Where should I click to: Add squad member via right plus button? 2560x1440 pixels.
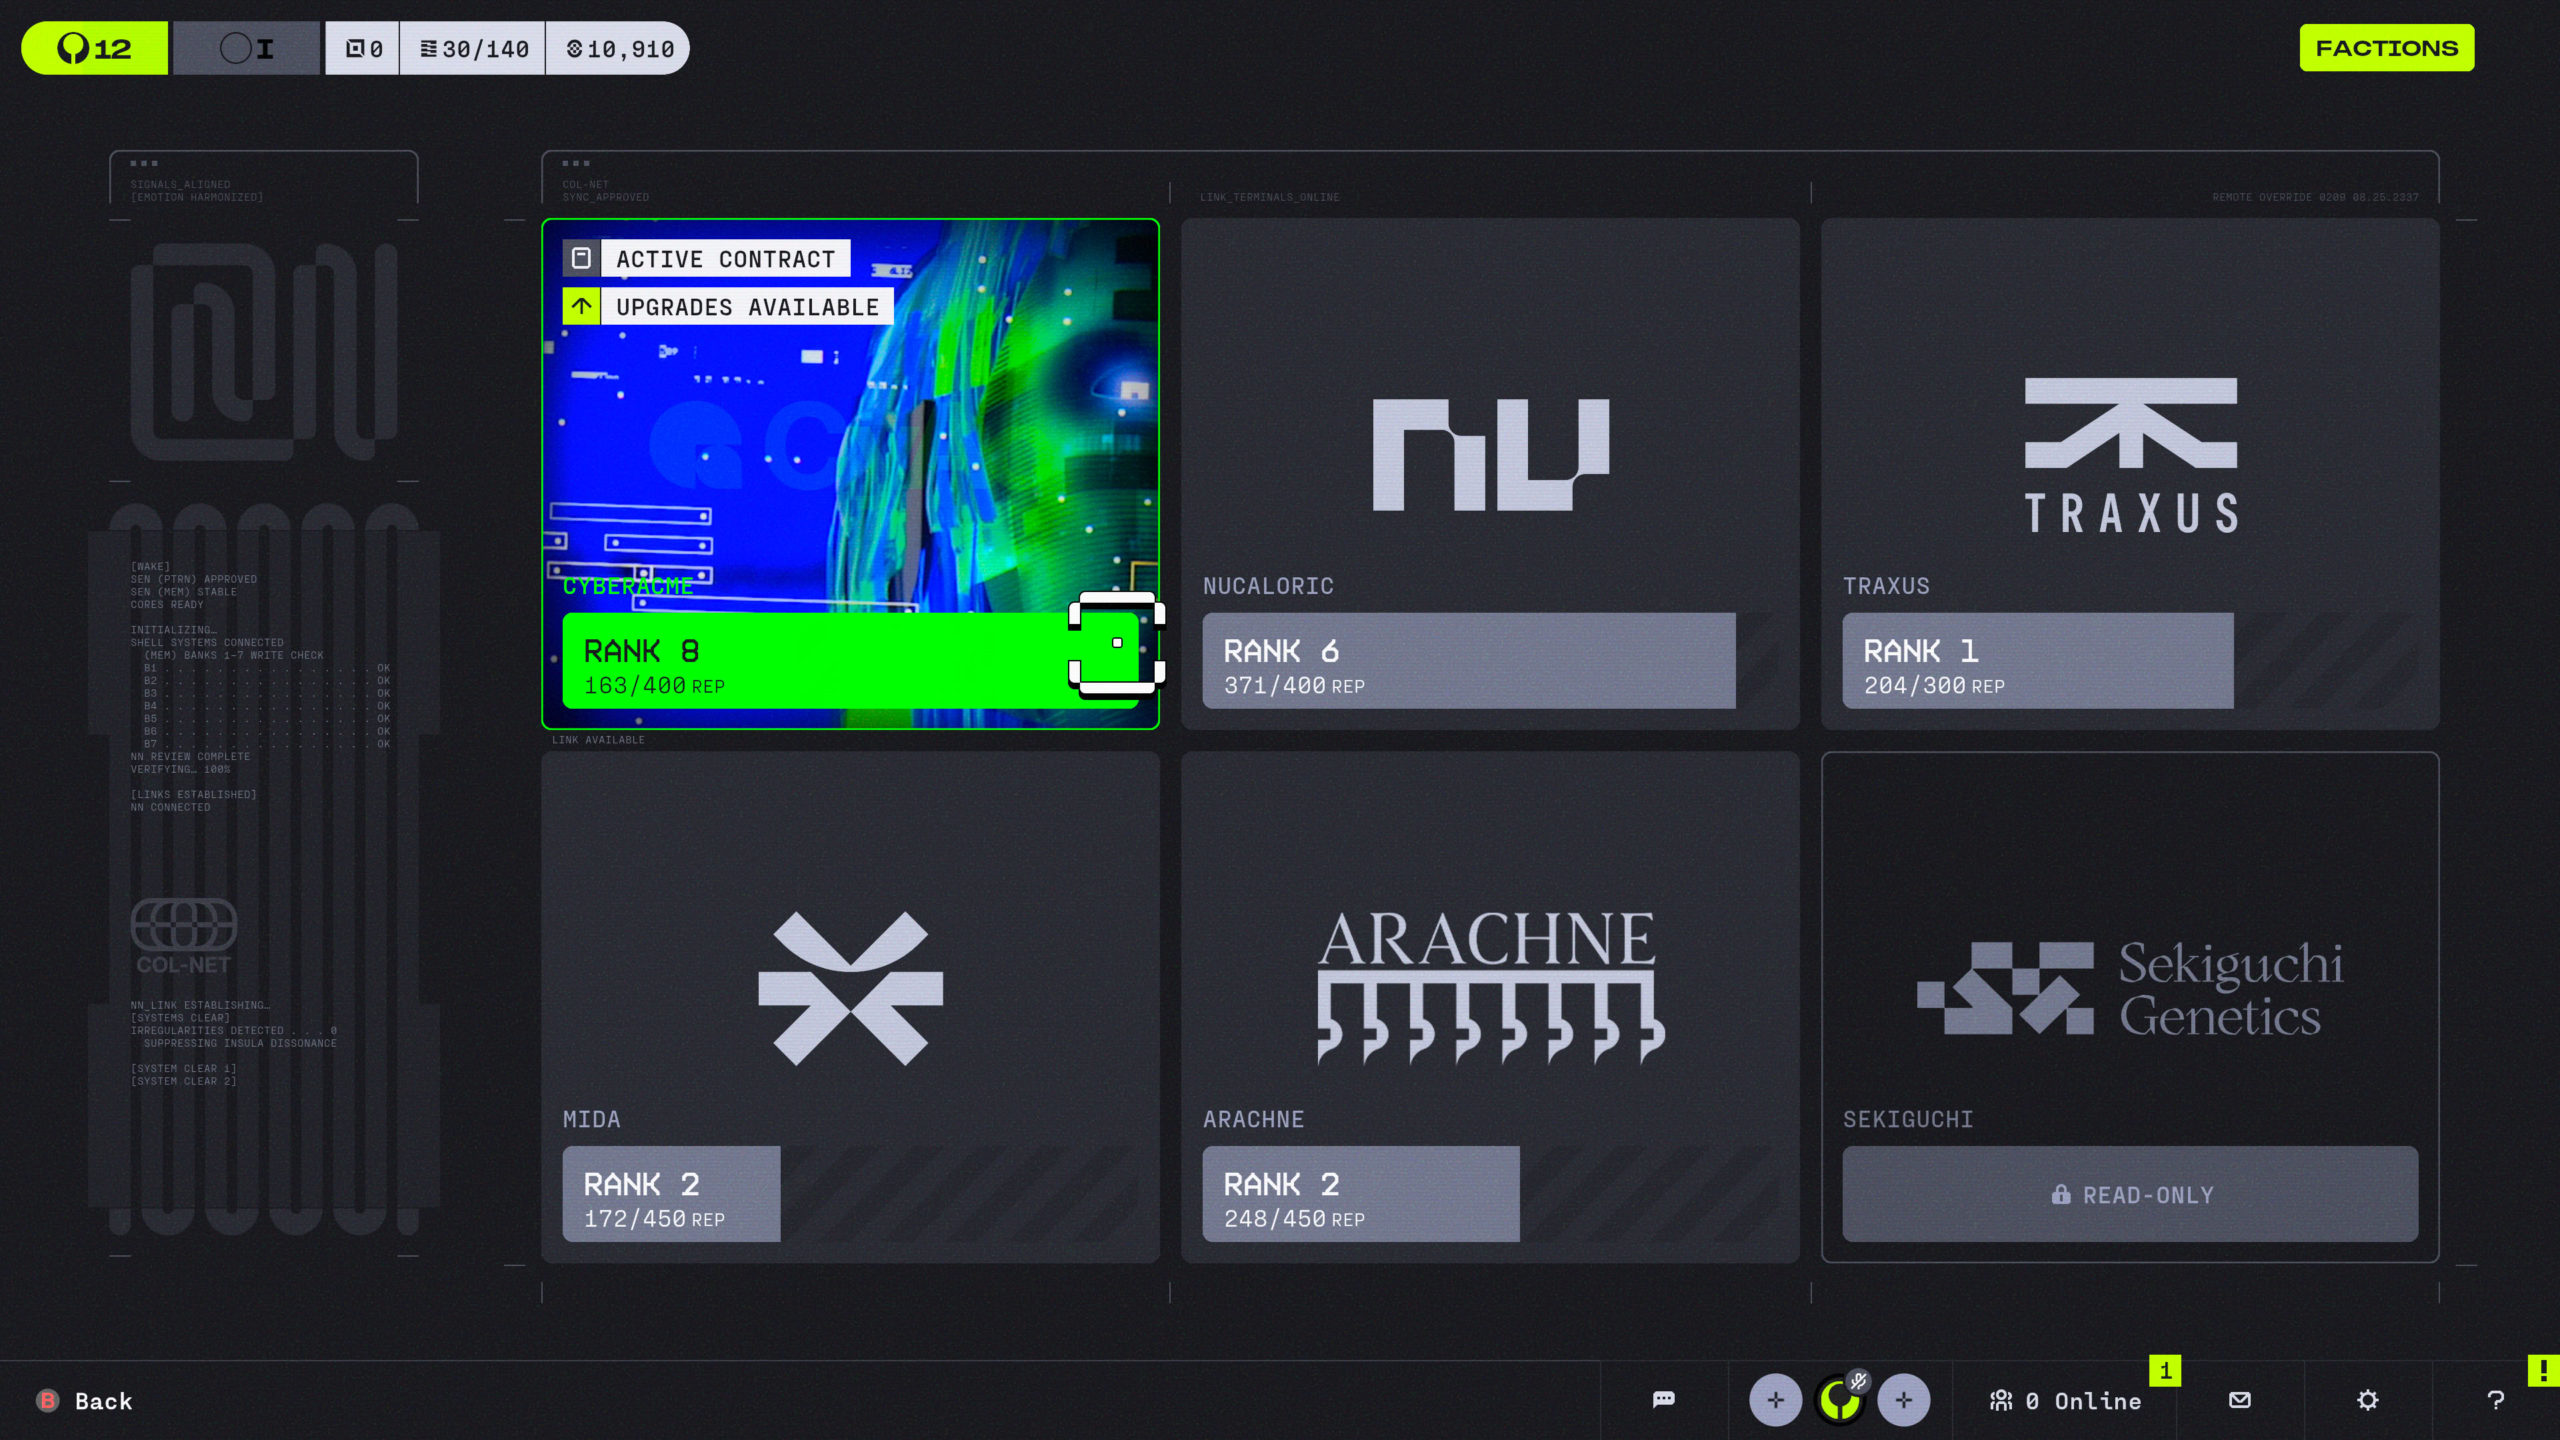(1903, 1400)
